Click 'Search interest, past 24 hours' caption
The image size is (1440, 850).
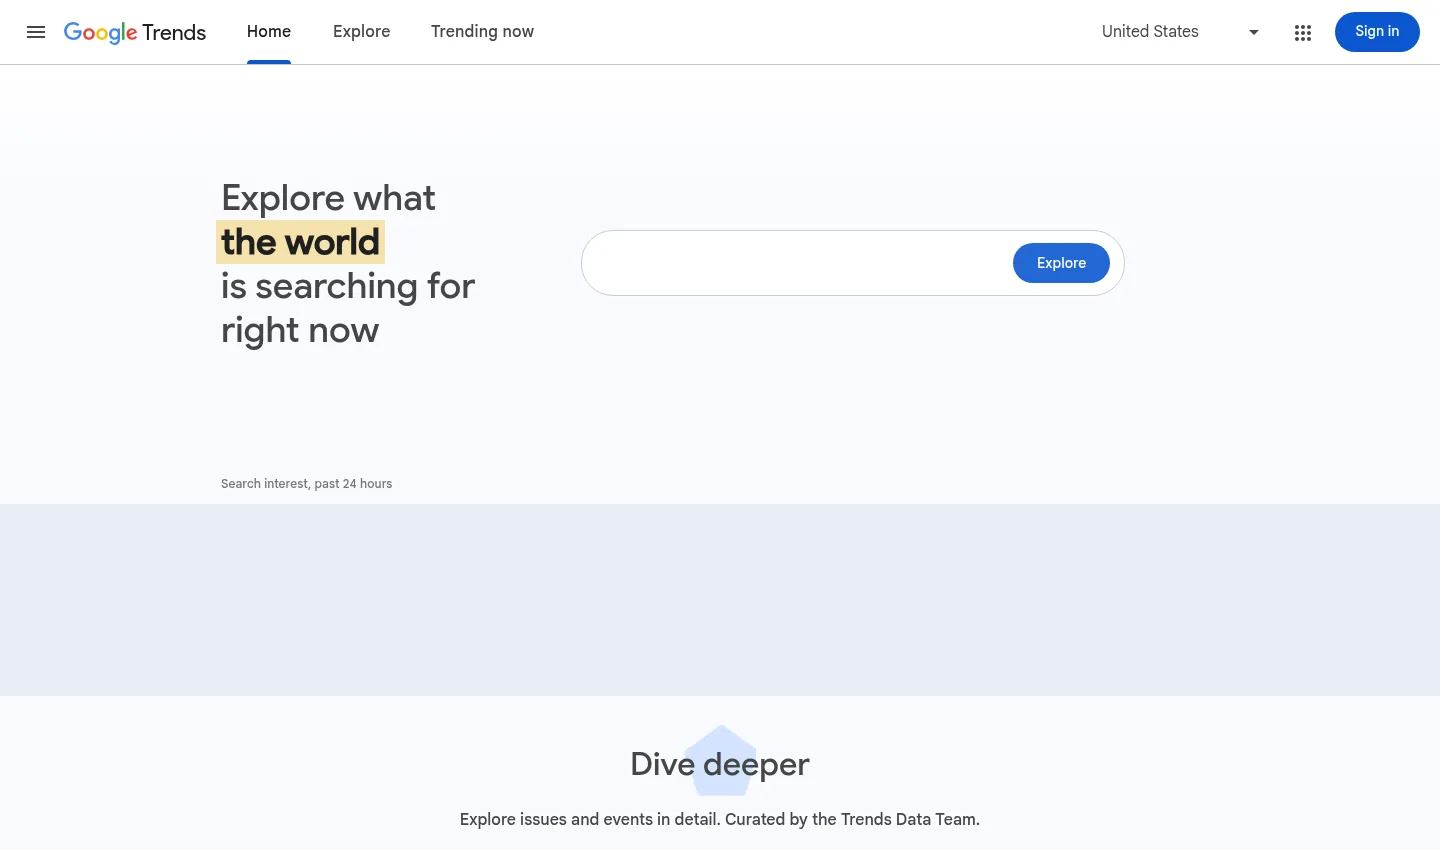tap(306, 484)
